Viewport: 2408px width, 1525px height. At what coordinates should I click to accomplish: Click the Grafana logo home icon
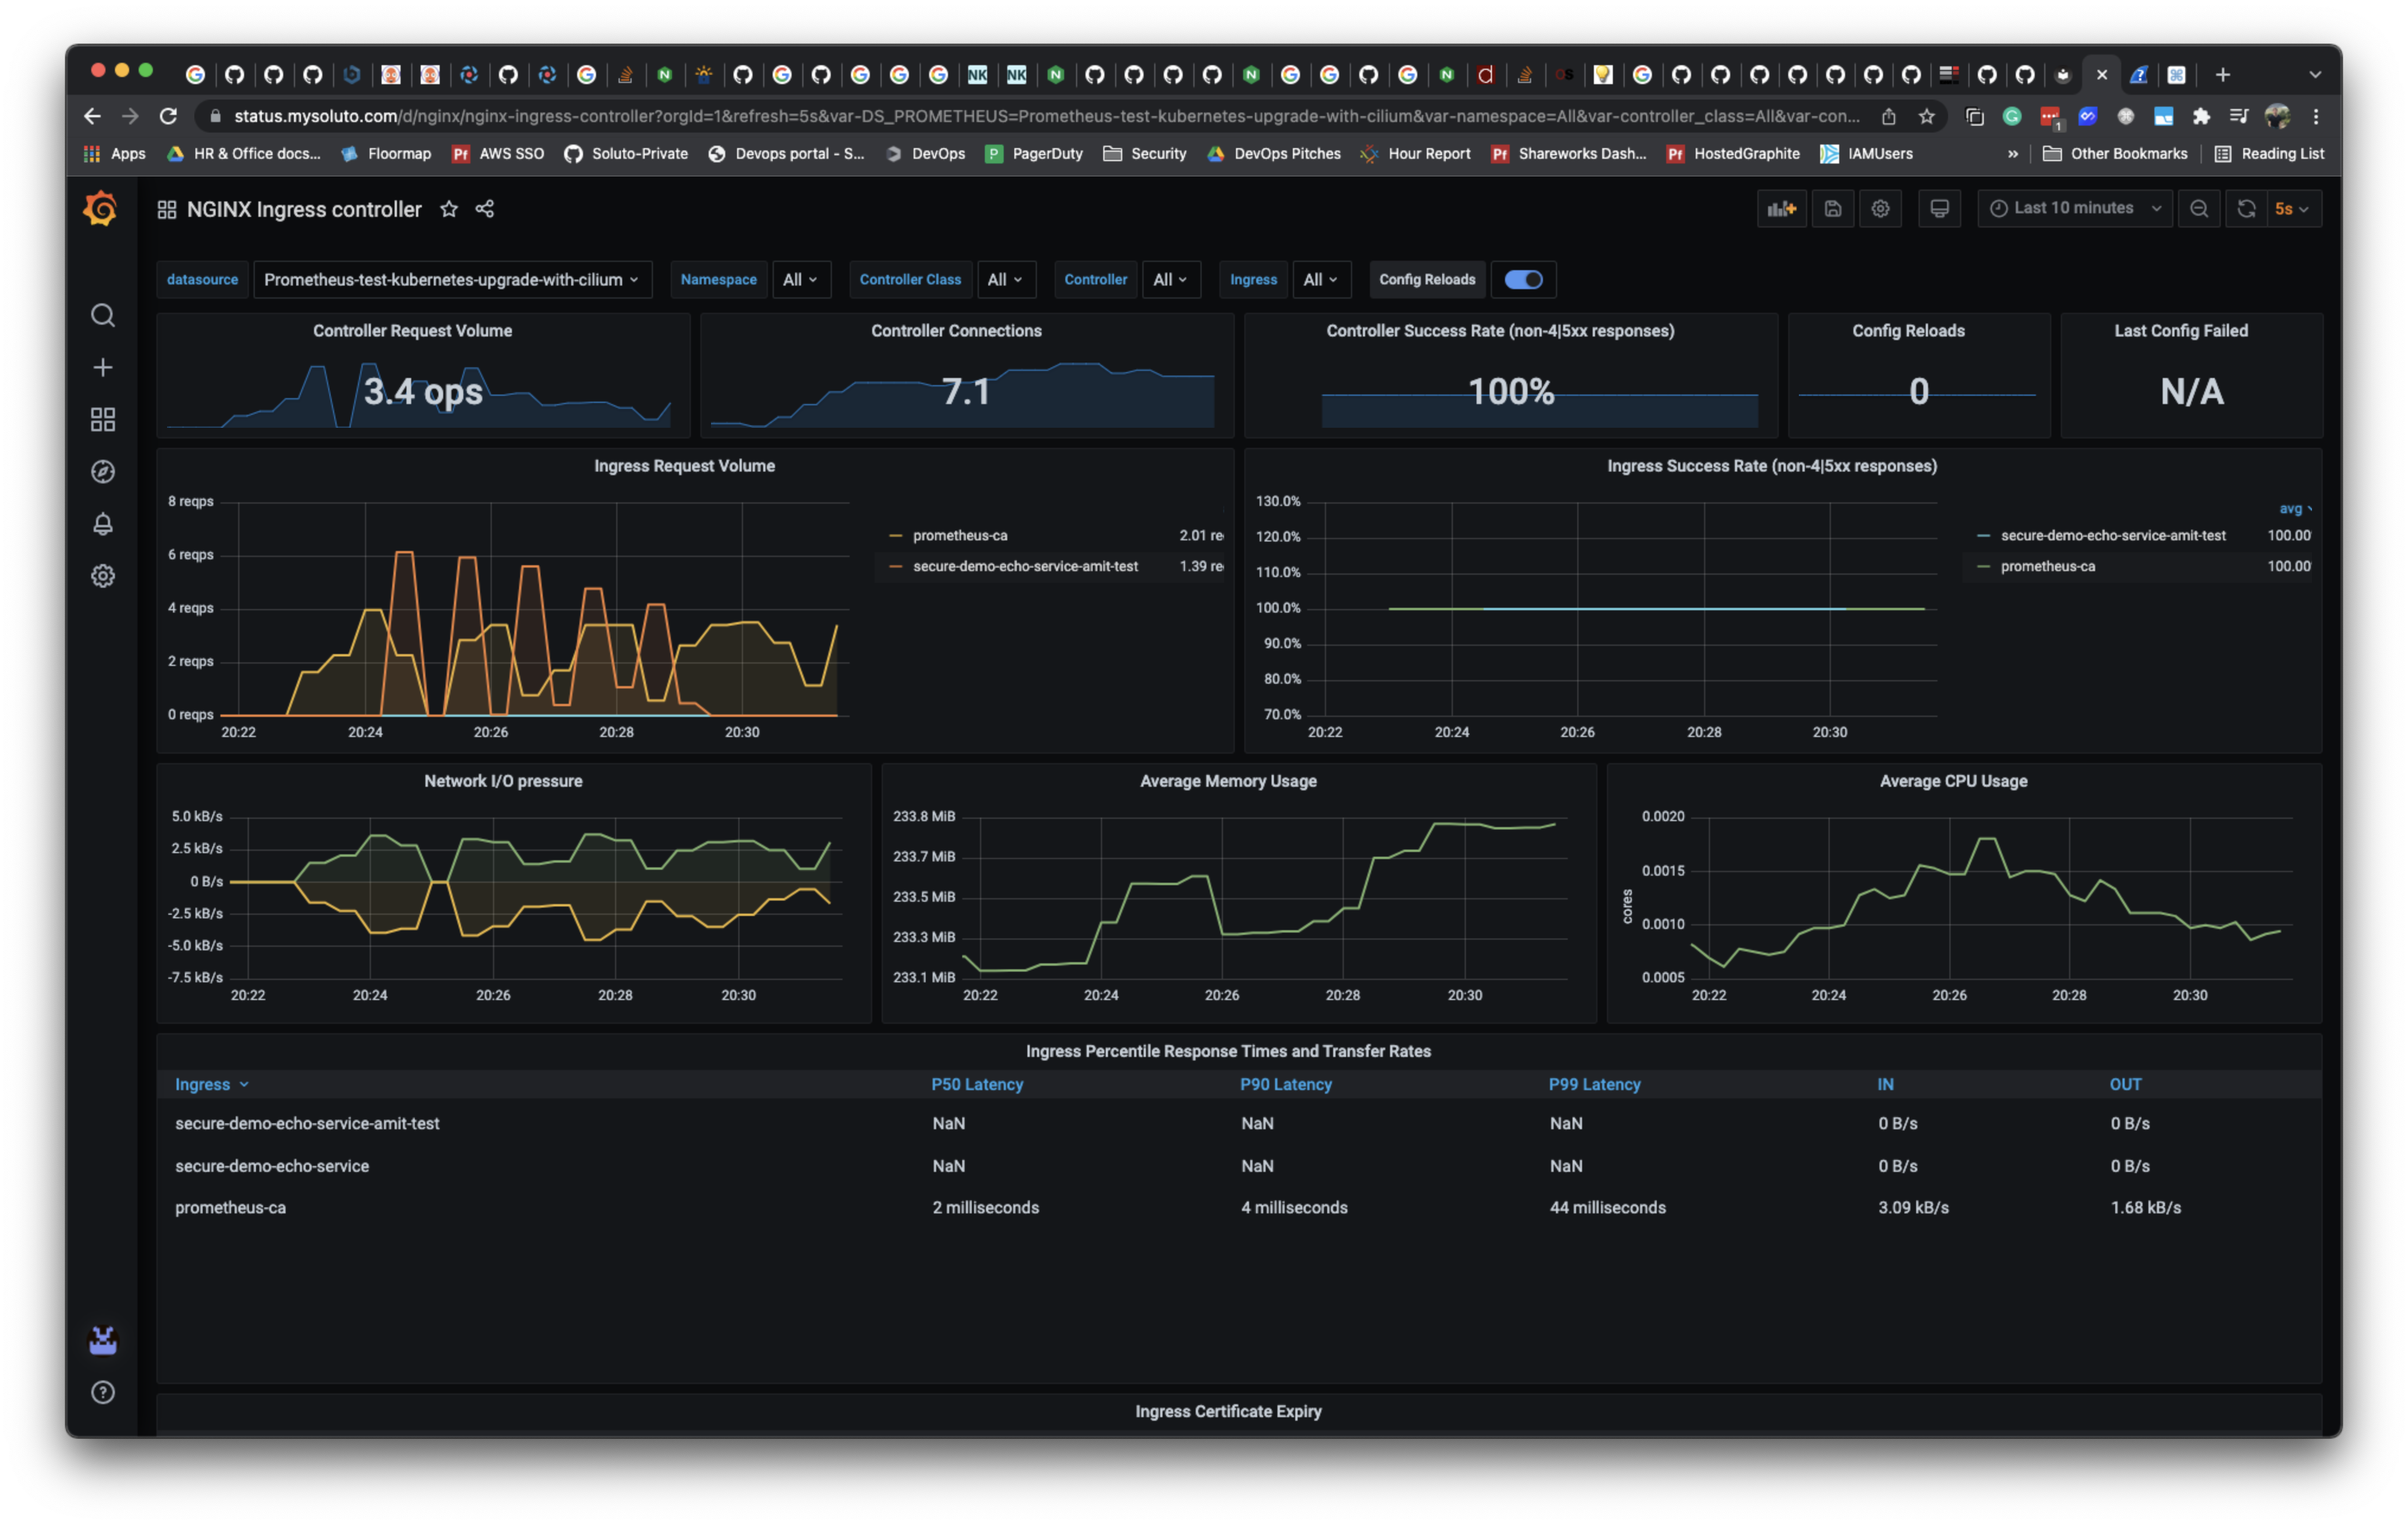101,209
